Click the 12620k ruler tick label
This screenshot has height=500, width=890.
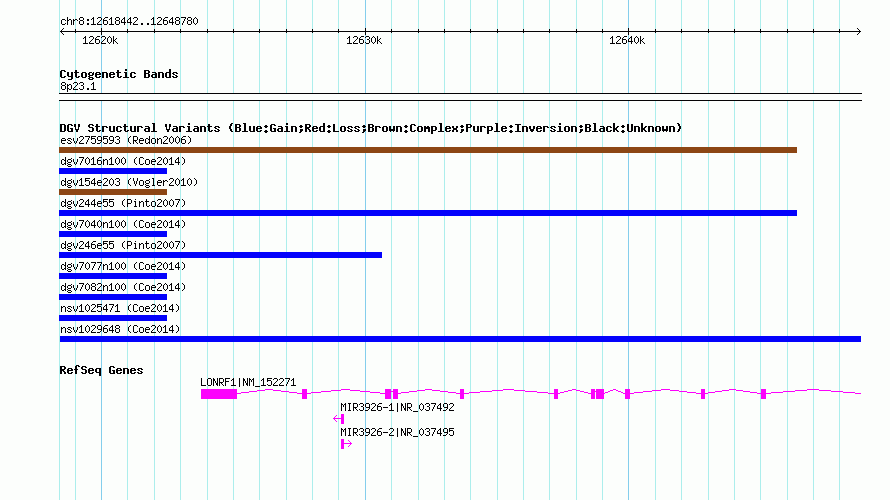click(x=100, y=40)
